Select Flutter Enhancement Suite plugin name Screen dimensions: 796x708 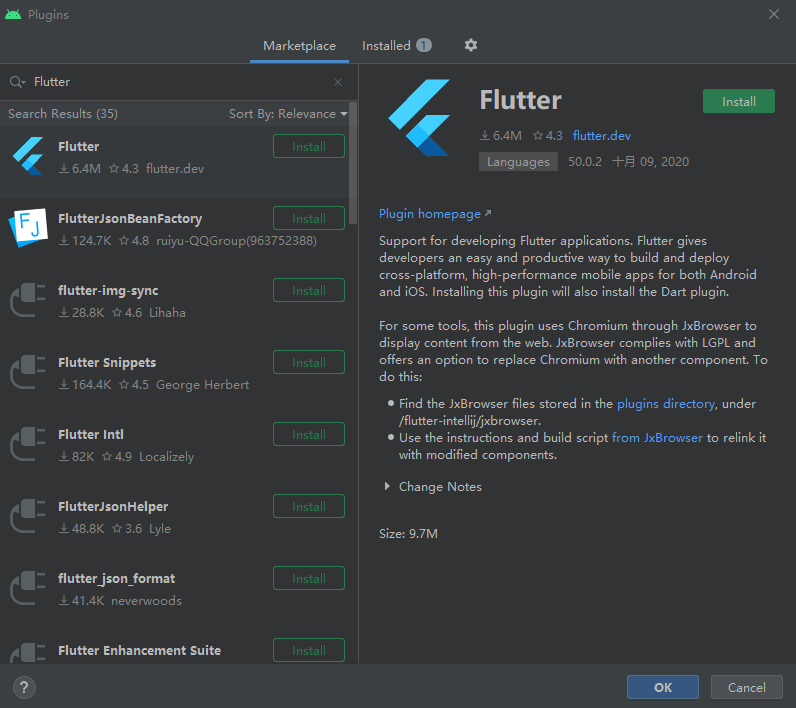pos(140,650)
